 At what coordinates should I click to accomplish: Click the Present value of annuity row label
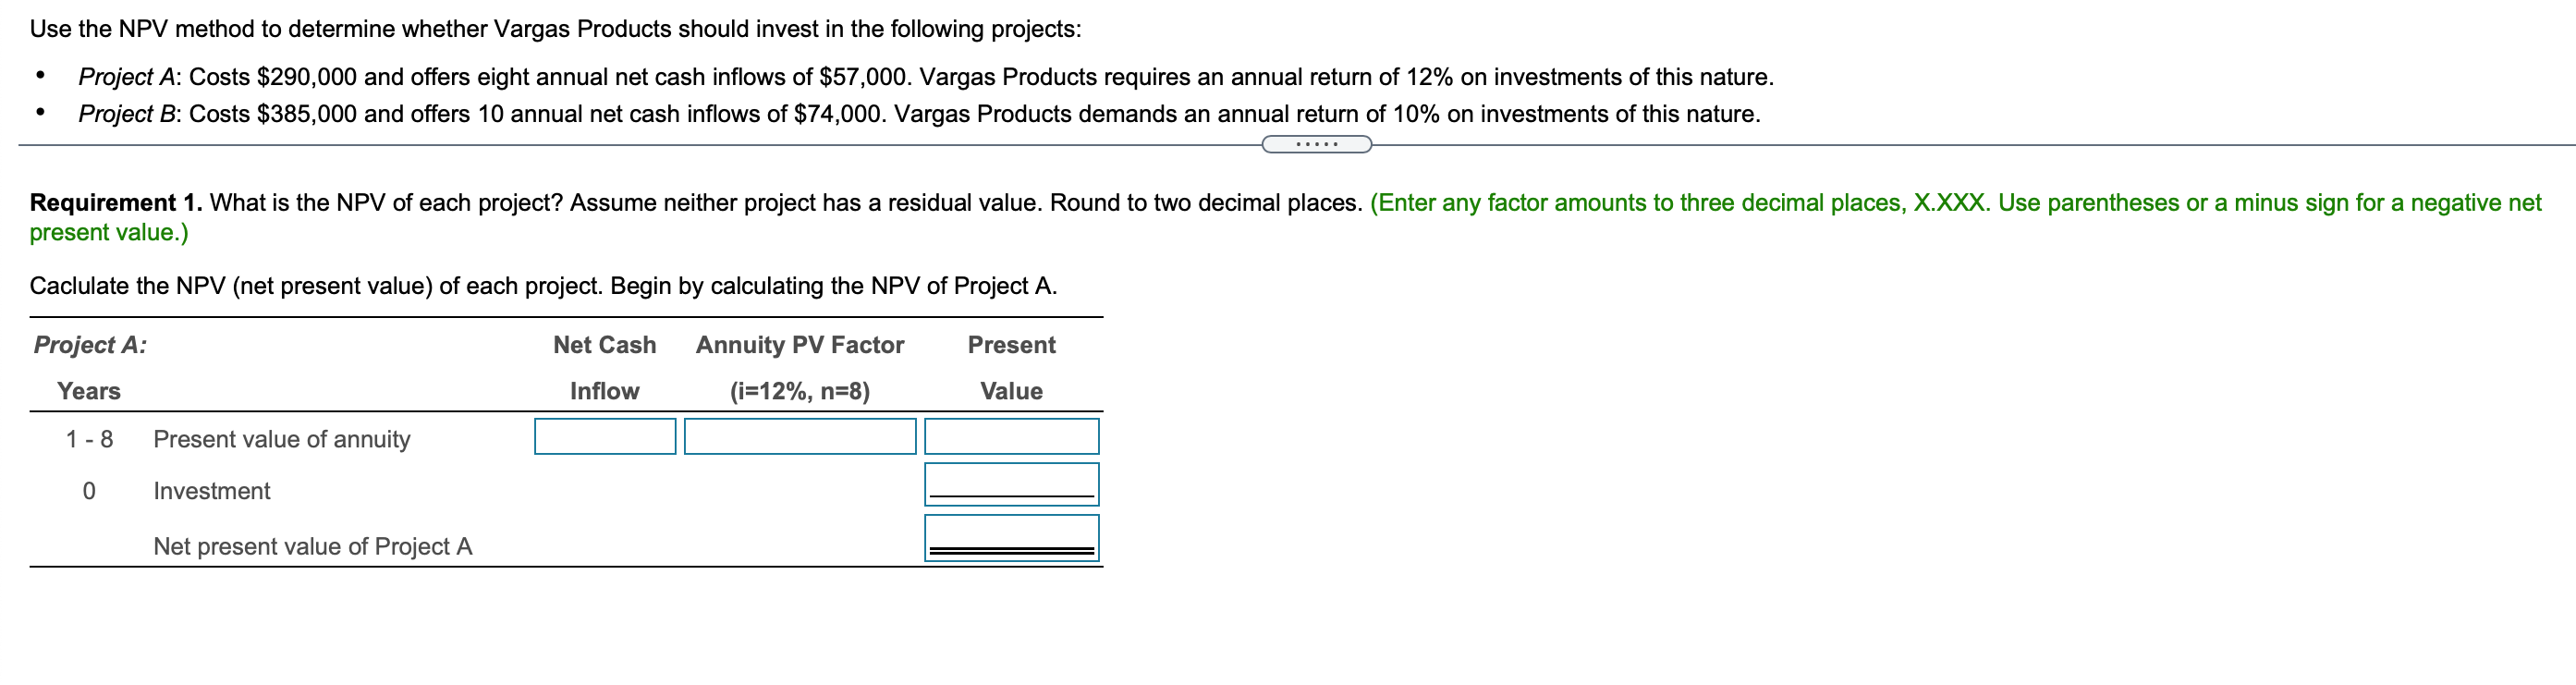281,439
